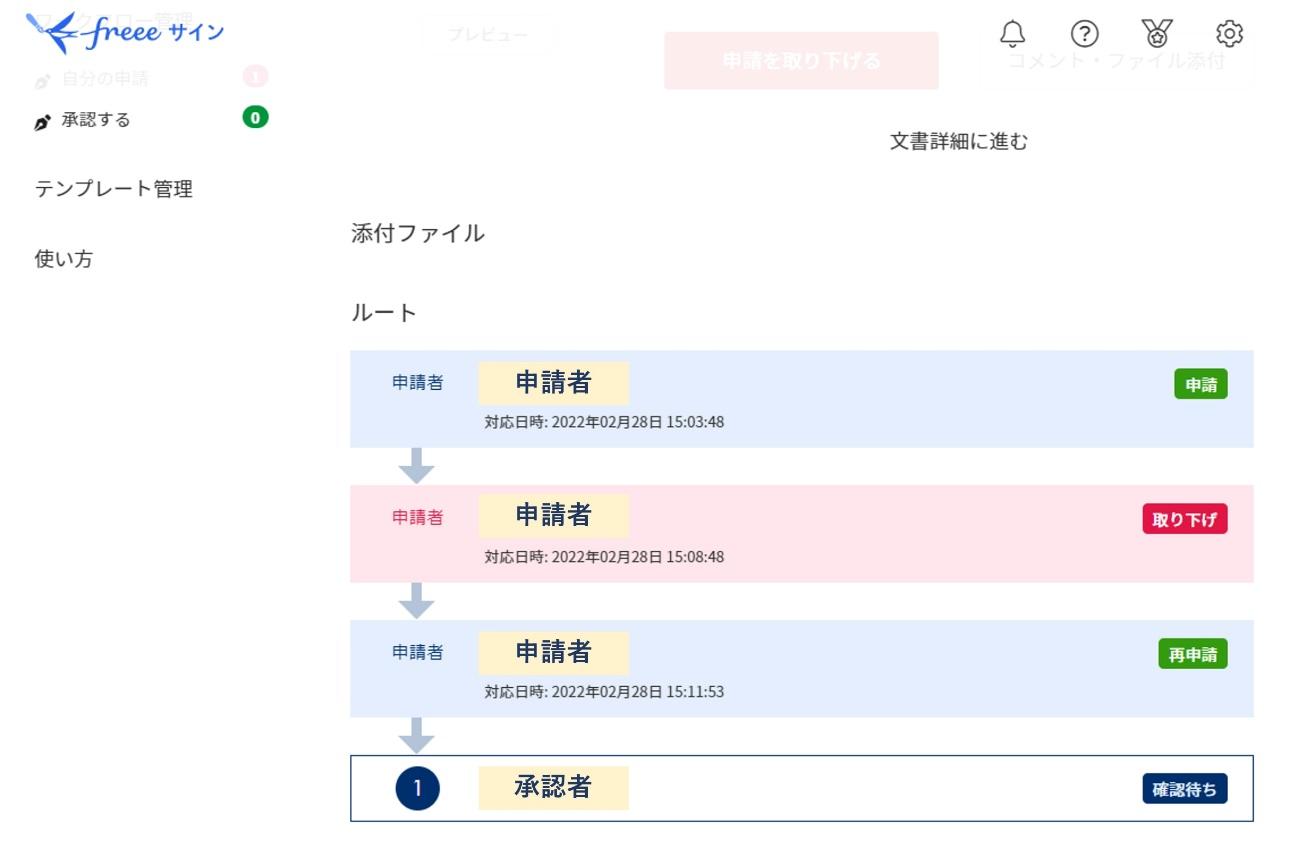
Task: Open 使い方 in the sidebar
Action: [64, 259]
